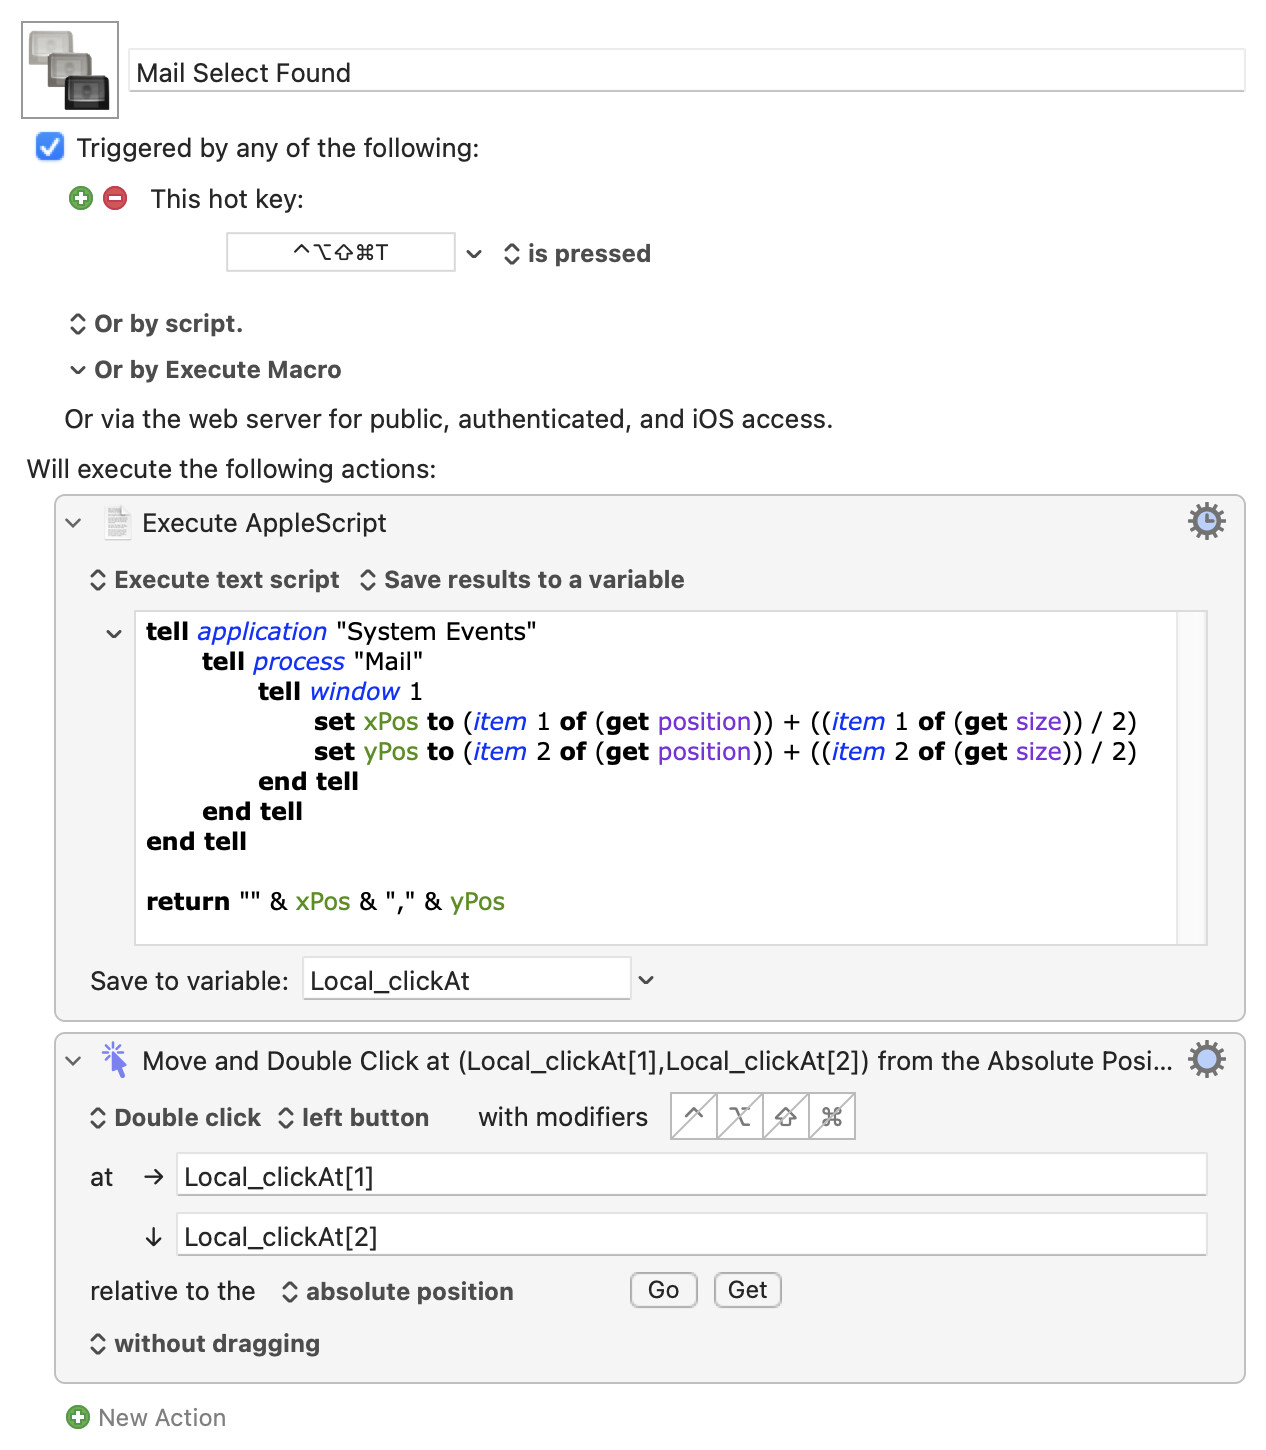Open the Save to variable dropdown

point(646,980)
